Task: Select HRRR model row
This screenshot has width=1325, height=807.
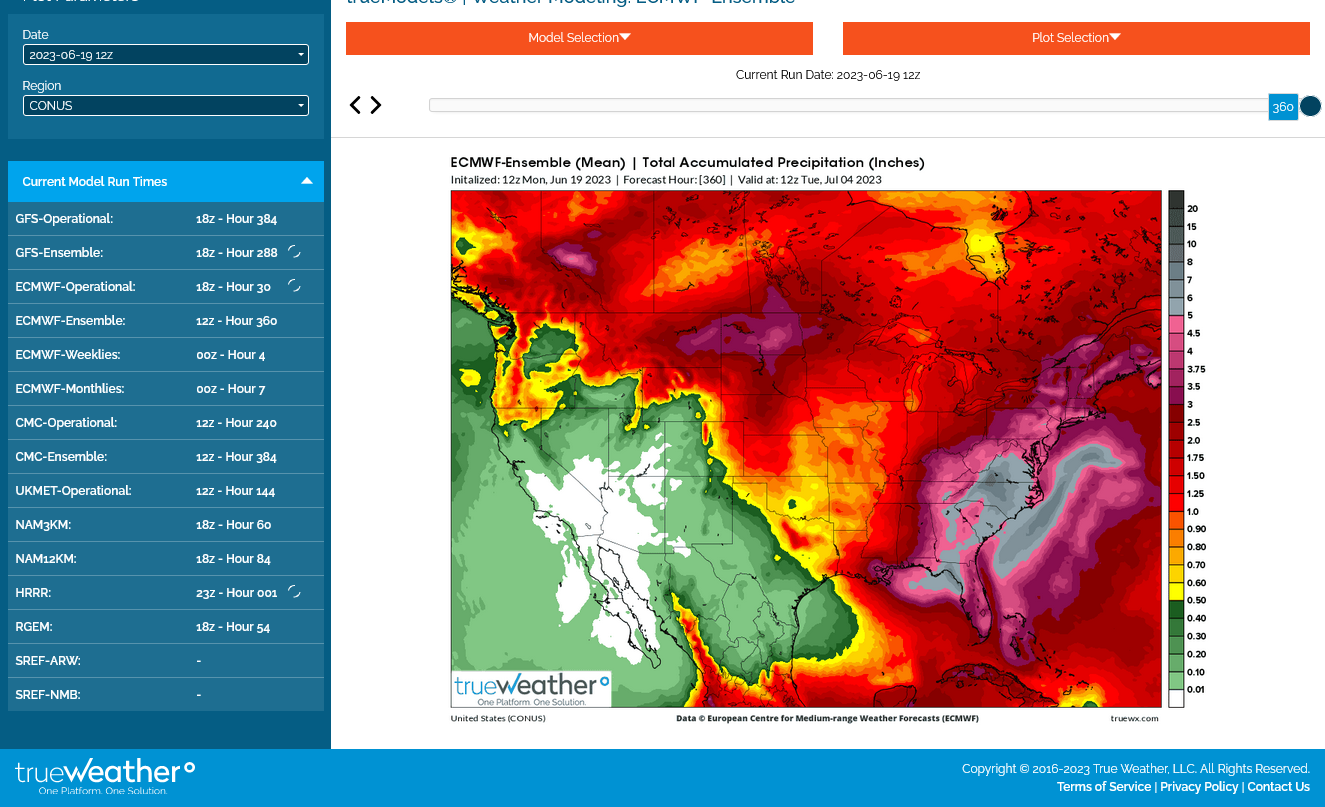Action: (x=166, y=593)
